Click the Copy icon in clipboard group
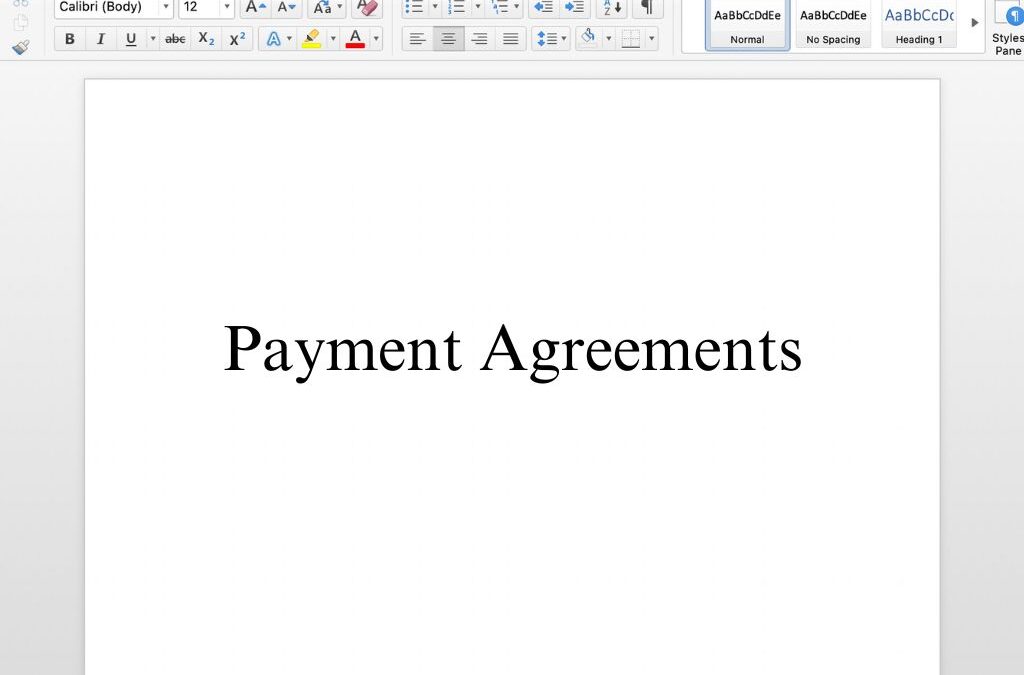Viewport: 1024px width, 675px height. (21, 22)
